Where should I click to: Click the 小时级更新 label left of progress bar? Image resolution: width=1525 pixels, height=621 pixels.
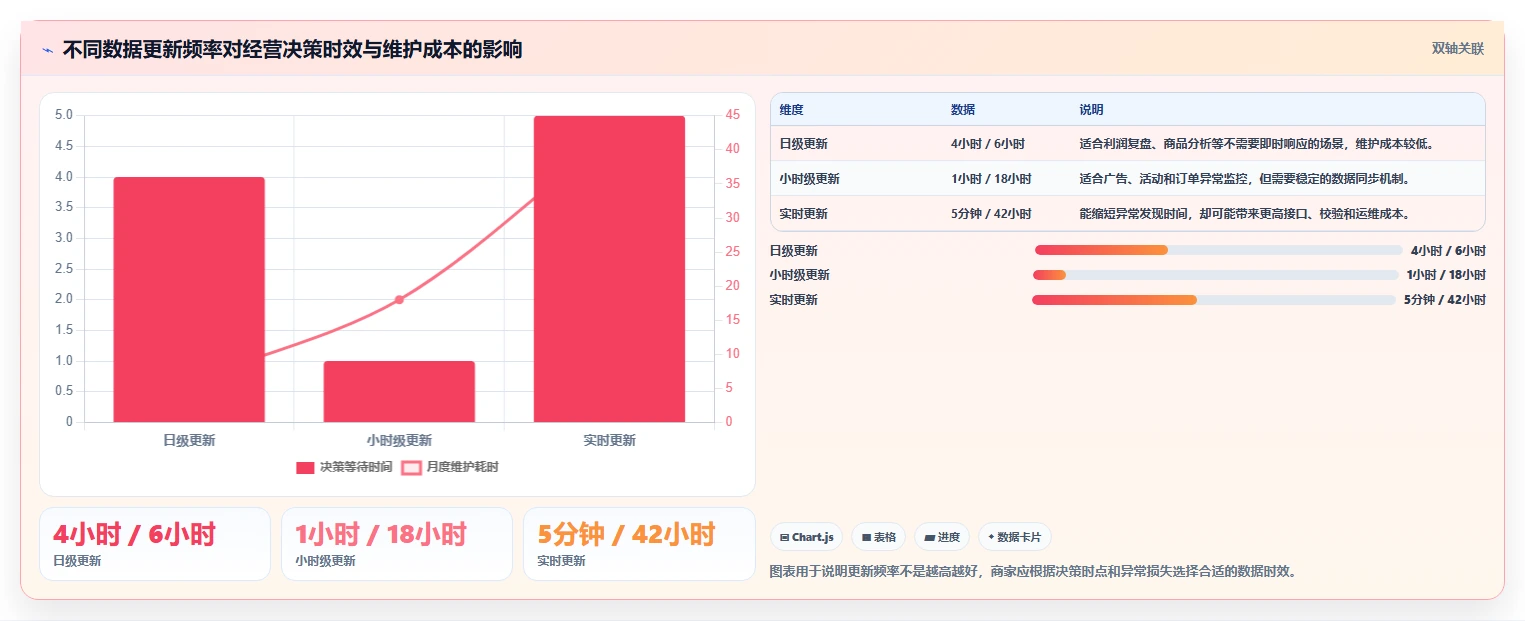tap(799, 275)
